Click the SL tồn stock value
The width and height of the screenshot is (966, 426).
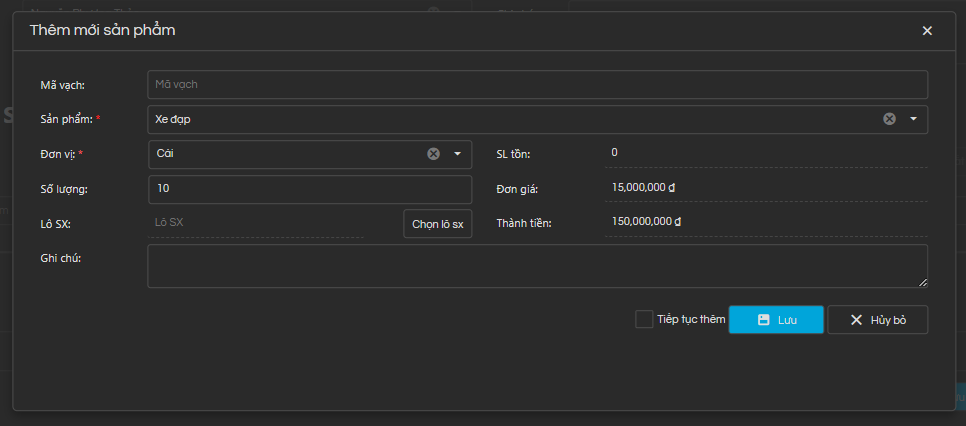[615, 153]
